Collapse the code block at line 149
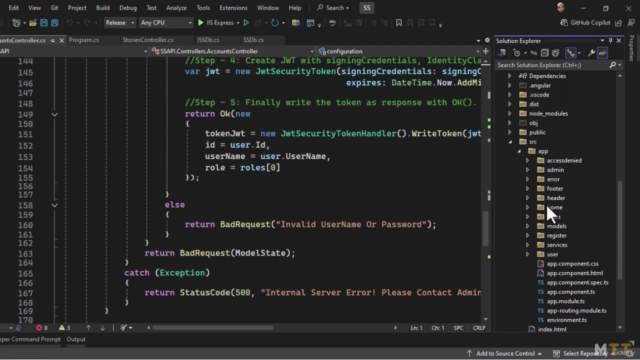 (54, 115)
